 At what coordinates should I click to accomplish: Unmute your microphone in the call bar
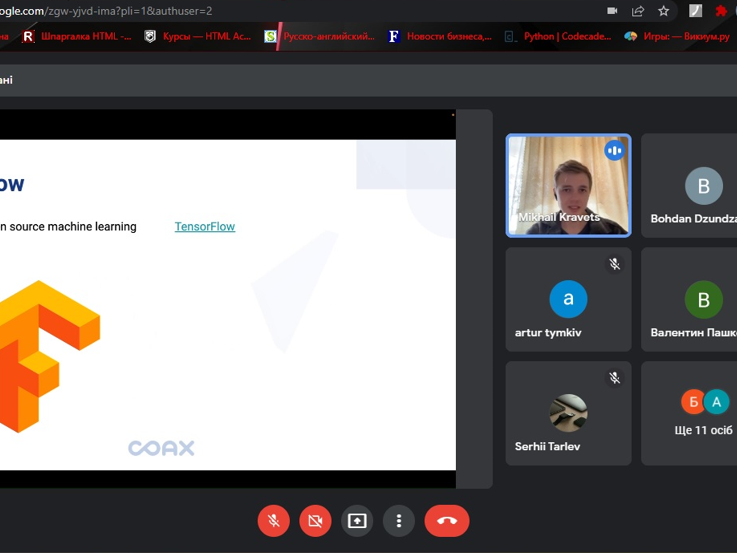tap(273, 521)
